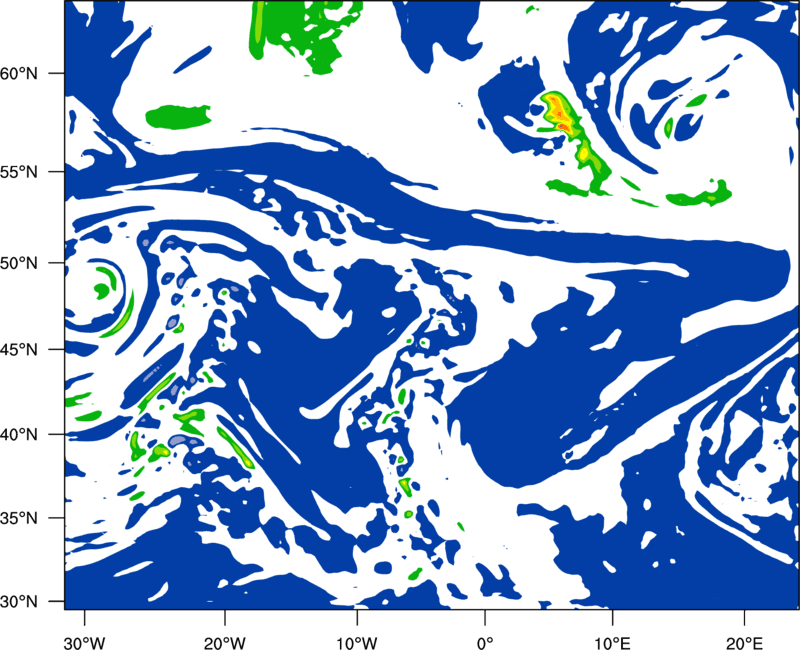Click the 55°N latitude axis label
The image size is (800, 650).
point(19,171)
